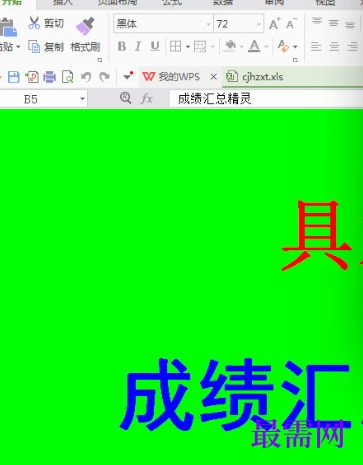Open Print Preview icon

coord(68,77)
